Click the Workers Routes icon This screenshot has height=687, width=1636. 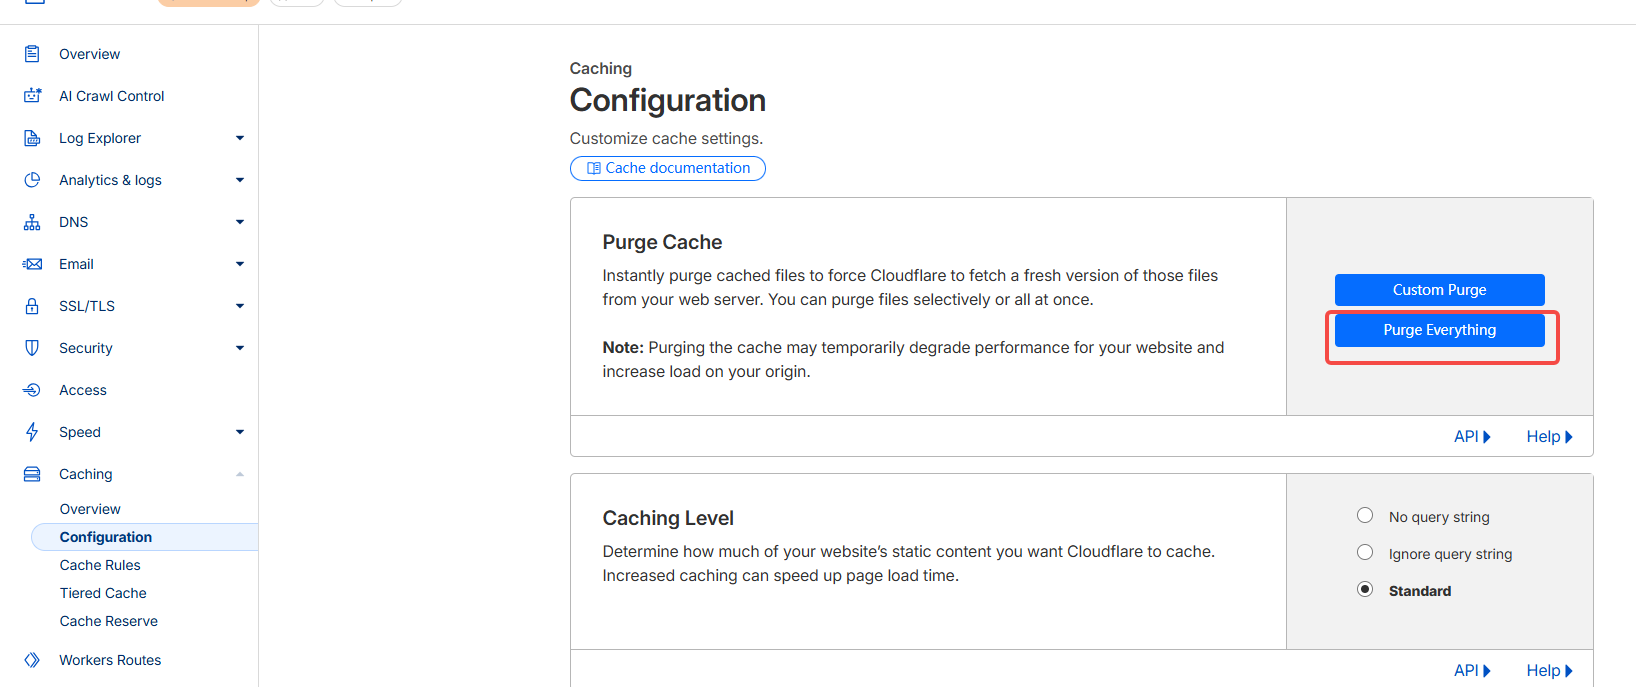[31, 659]
